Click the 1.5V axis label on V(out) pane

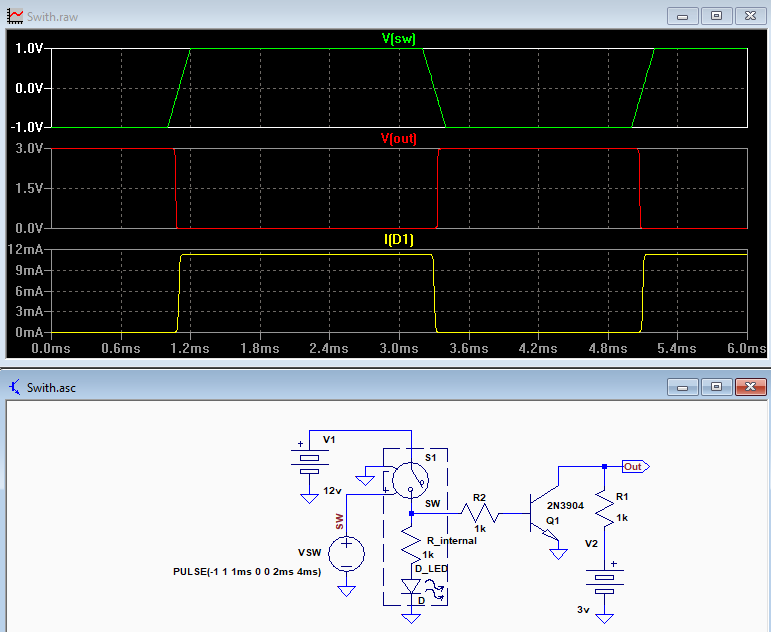(29, 188)
